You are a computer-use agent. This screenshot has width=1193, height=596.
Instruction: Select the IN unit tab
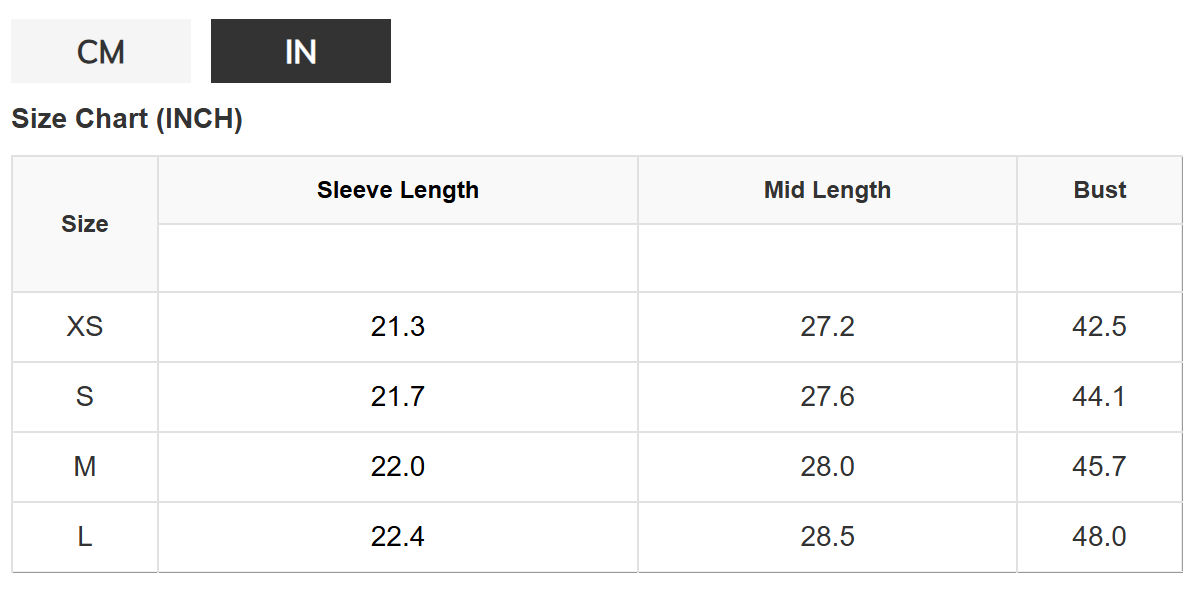300,51
